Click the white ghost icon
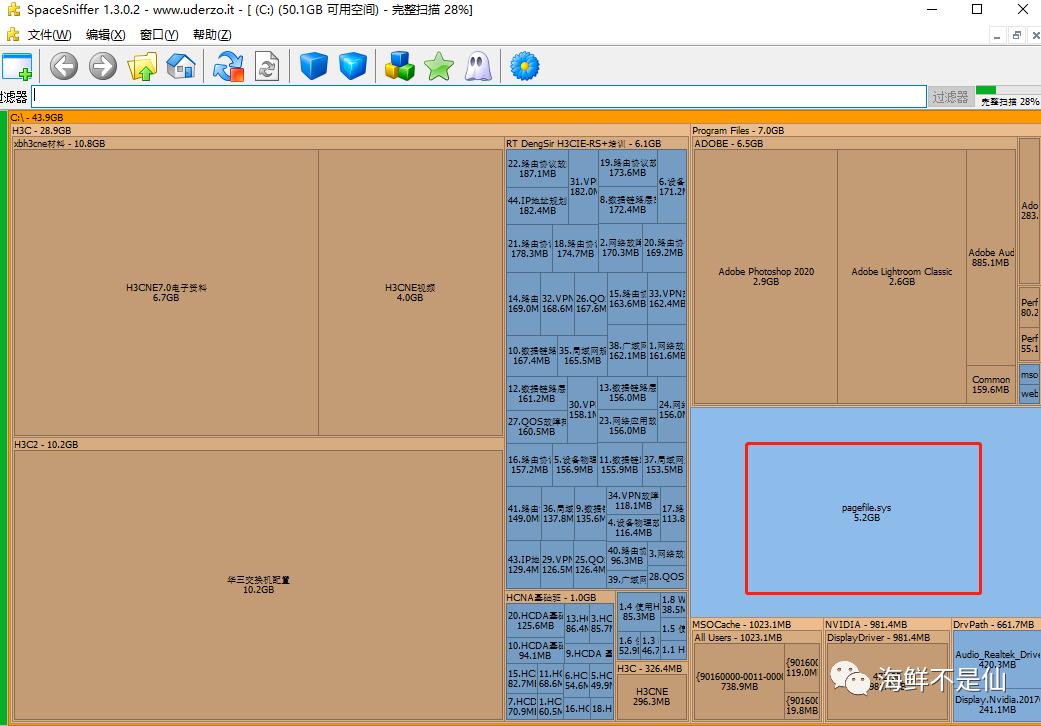Viewport: 1041px width, 726px height. point(478,67)
